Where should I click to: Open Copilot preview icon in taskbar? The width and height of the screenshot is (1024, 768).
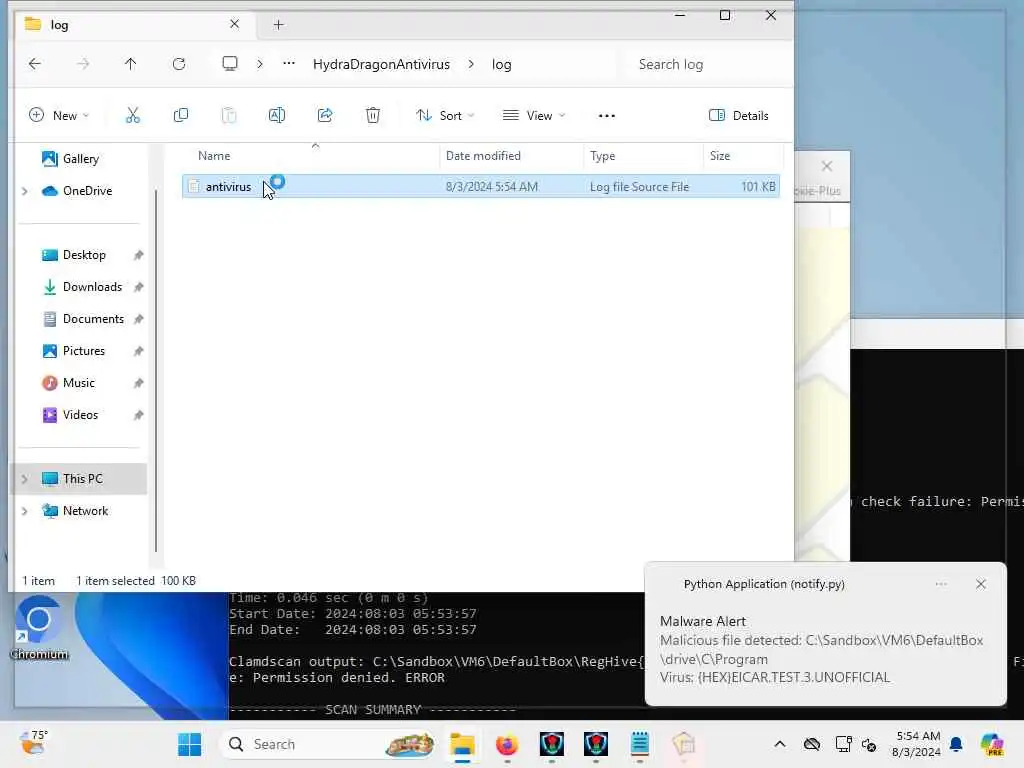tap(993, 744)
